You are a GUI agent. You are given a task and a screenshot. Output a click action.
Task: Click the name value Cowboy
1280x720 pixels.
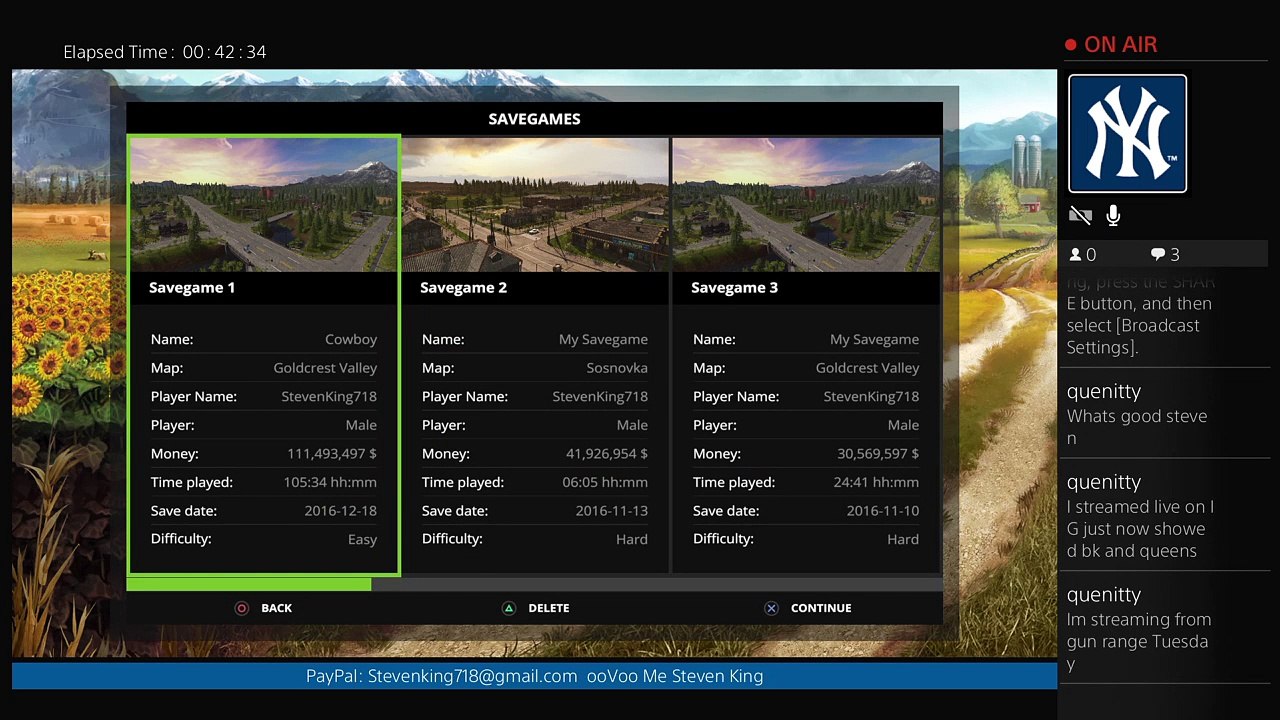coord(351,340)
